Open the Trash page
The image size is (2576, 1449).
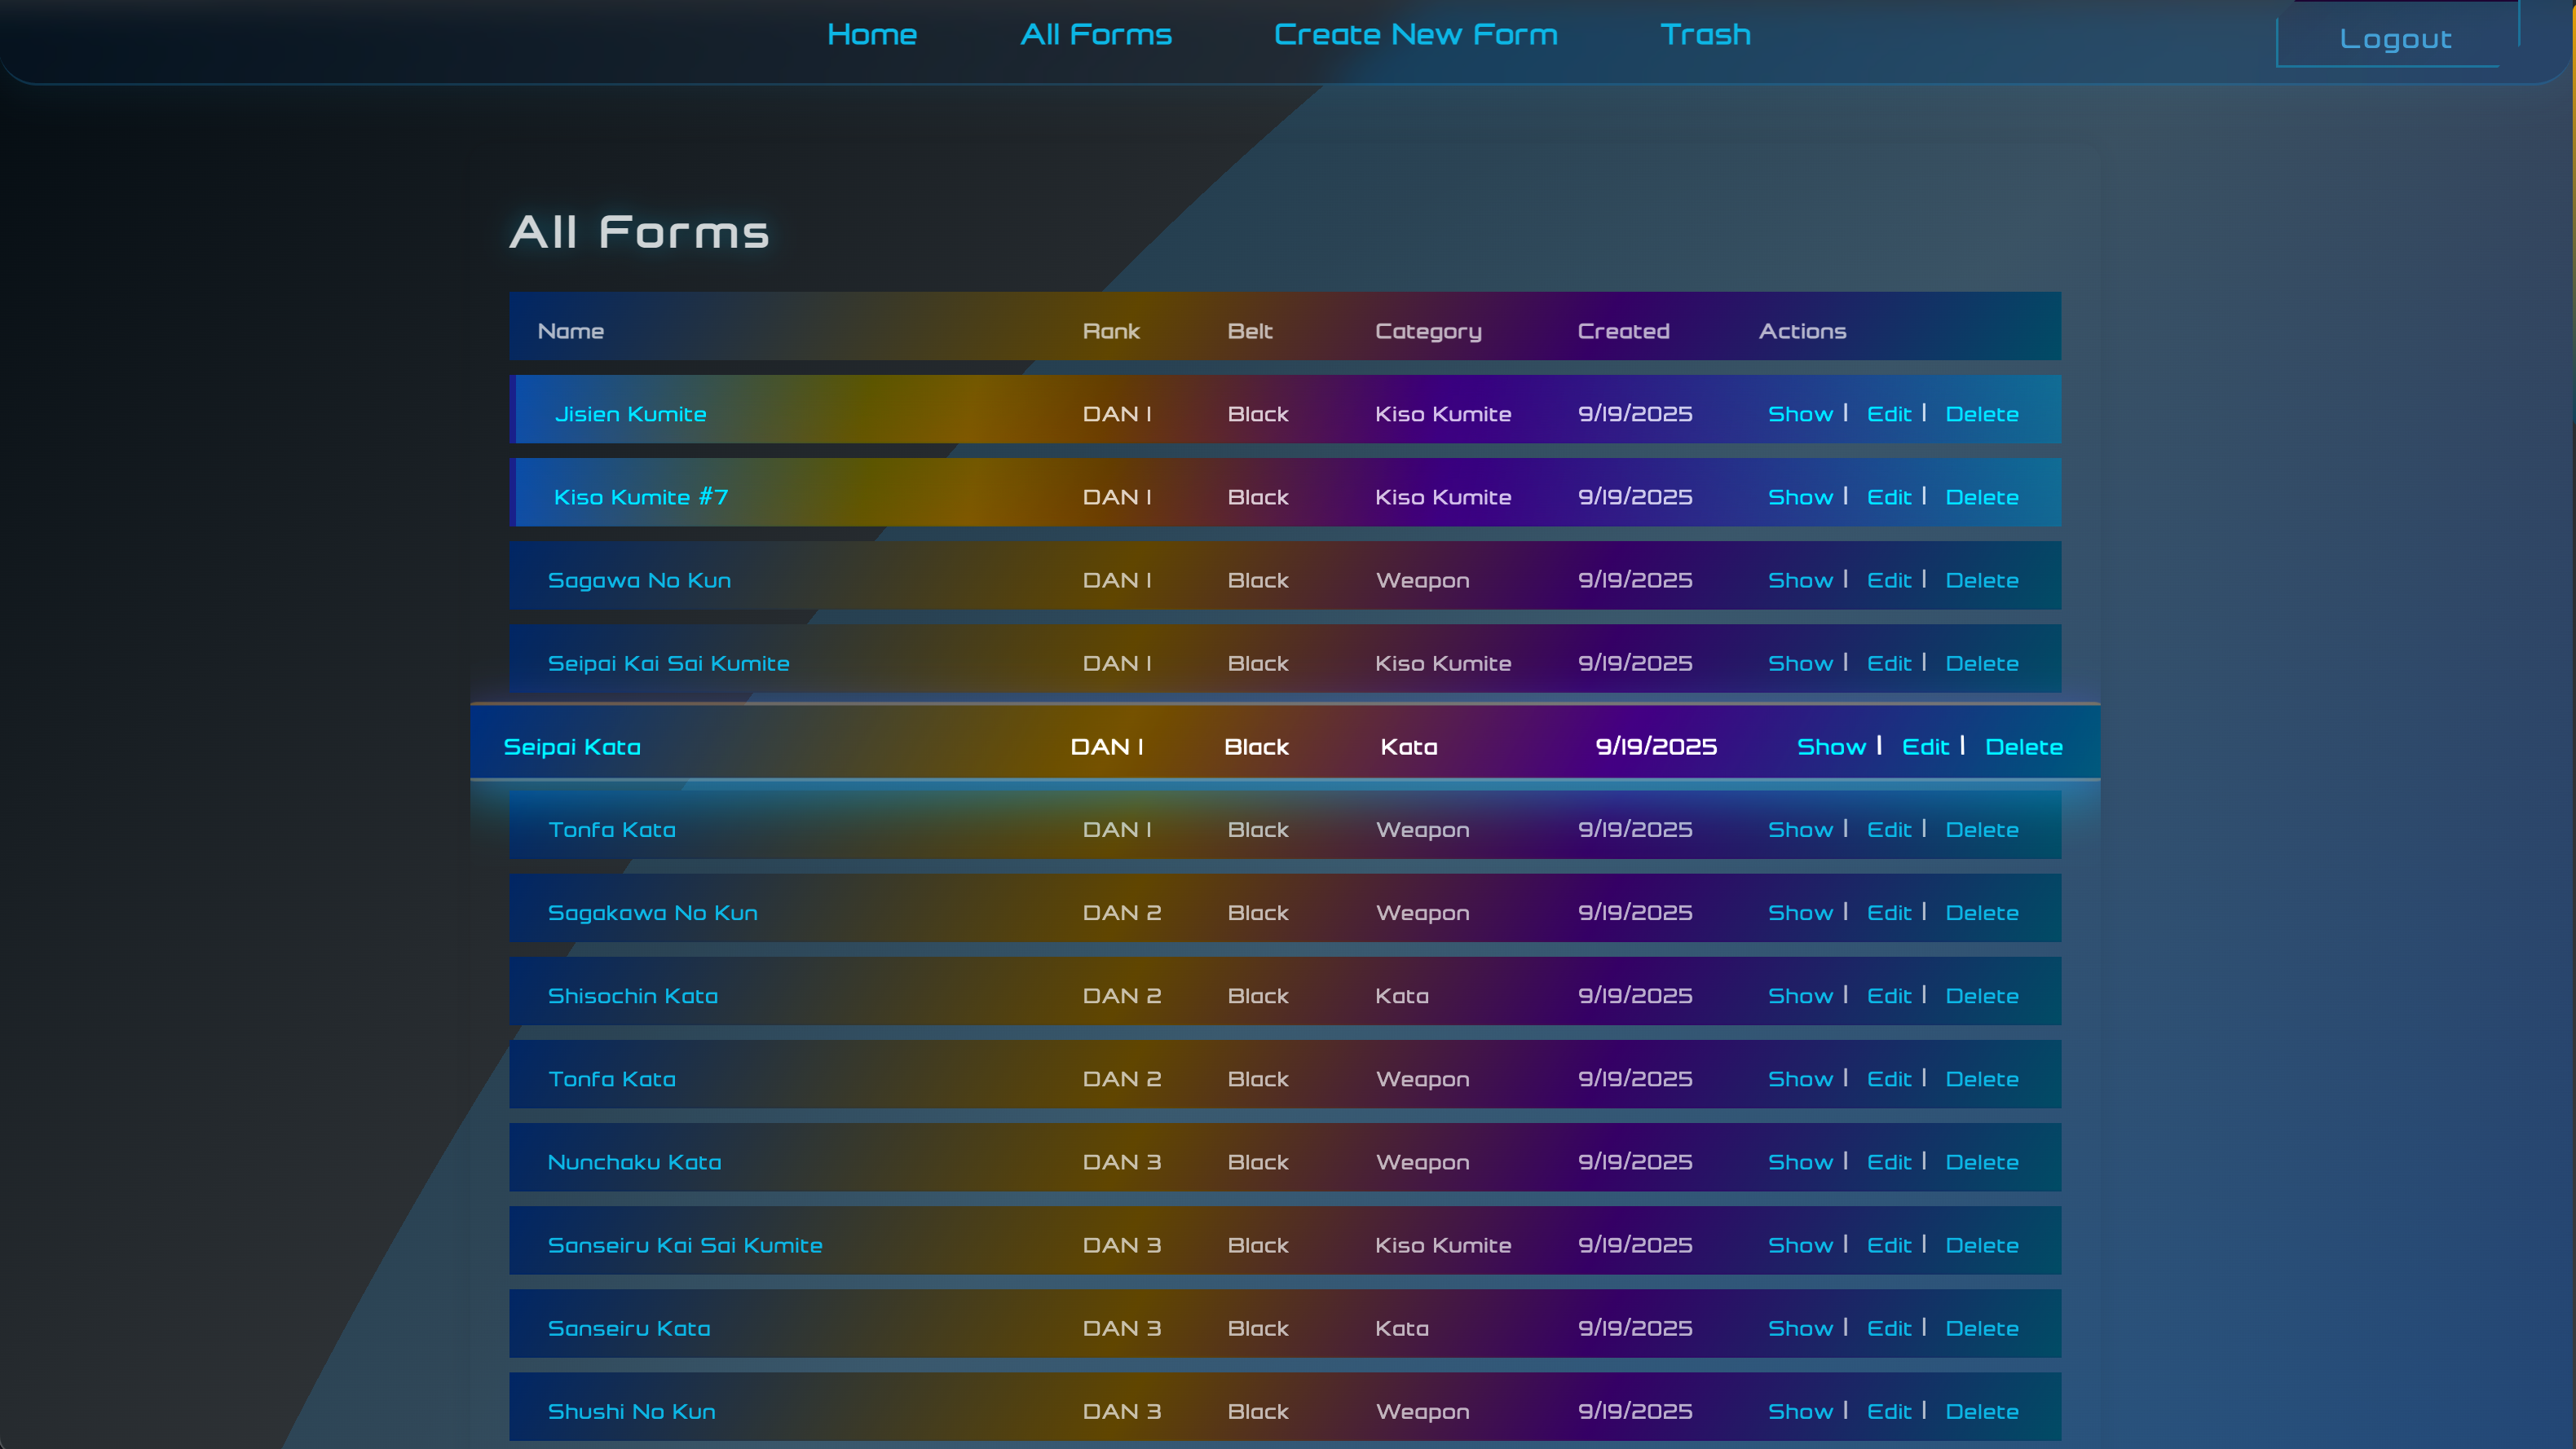coord(1705,35)
